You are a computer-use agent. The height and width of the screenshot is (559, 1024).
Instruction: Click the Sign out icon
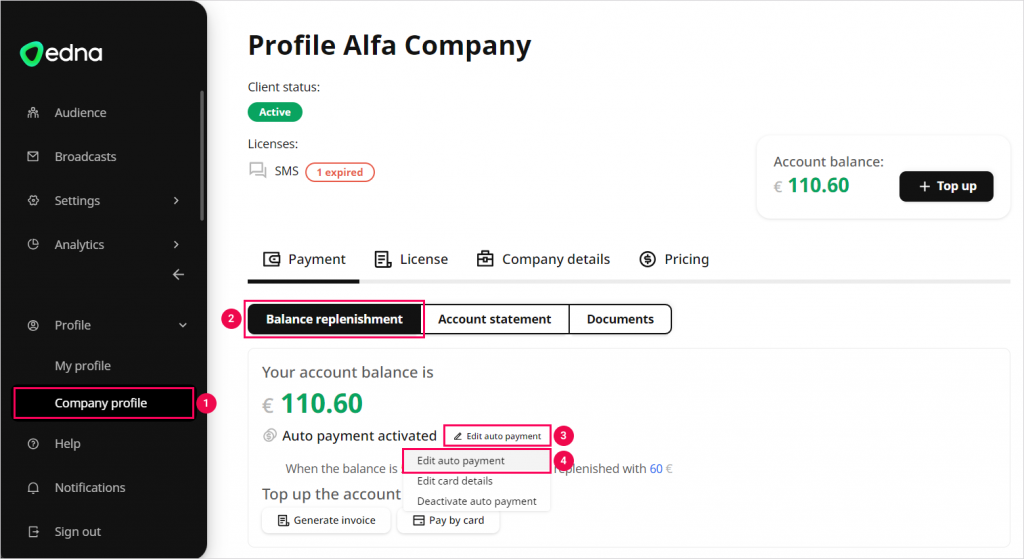point(33,532)
